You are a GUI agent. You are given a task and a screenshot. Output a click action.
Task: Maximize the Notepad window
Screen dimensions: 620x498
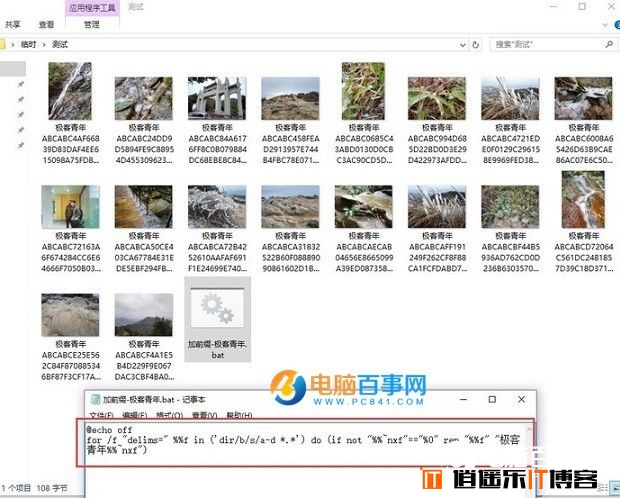pyautogui.click(x=492, y=400)
